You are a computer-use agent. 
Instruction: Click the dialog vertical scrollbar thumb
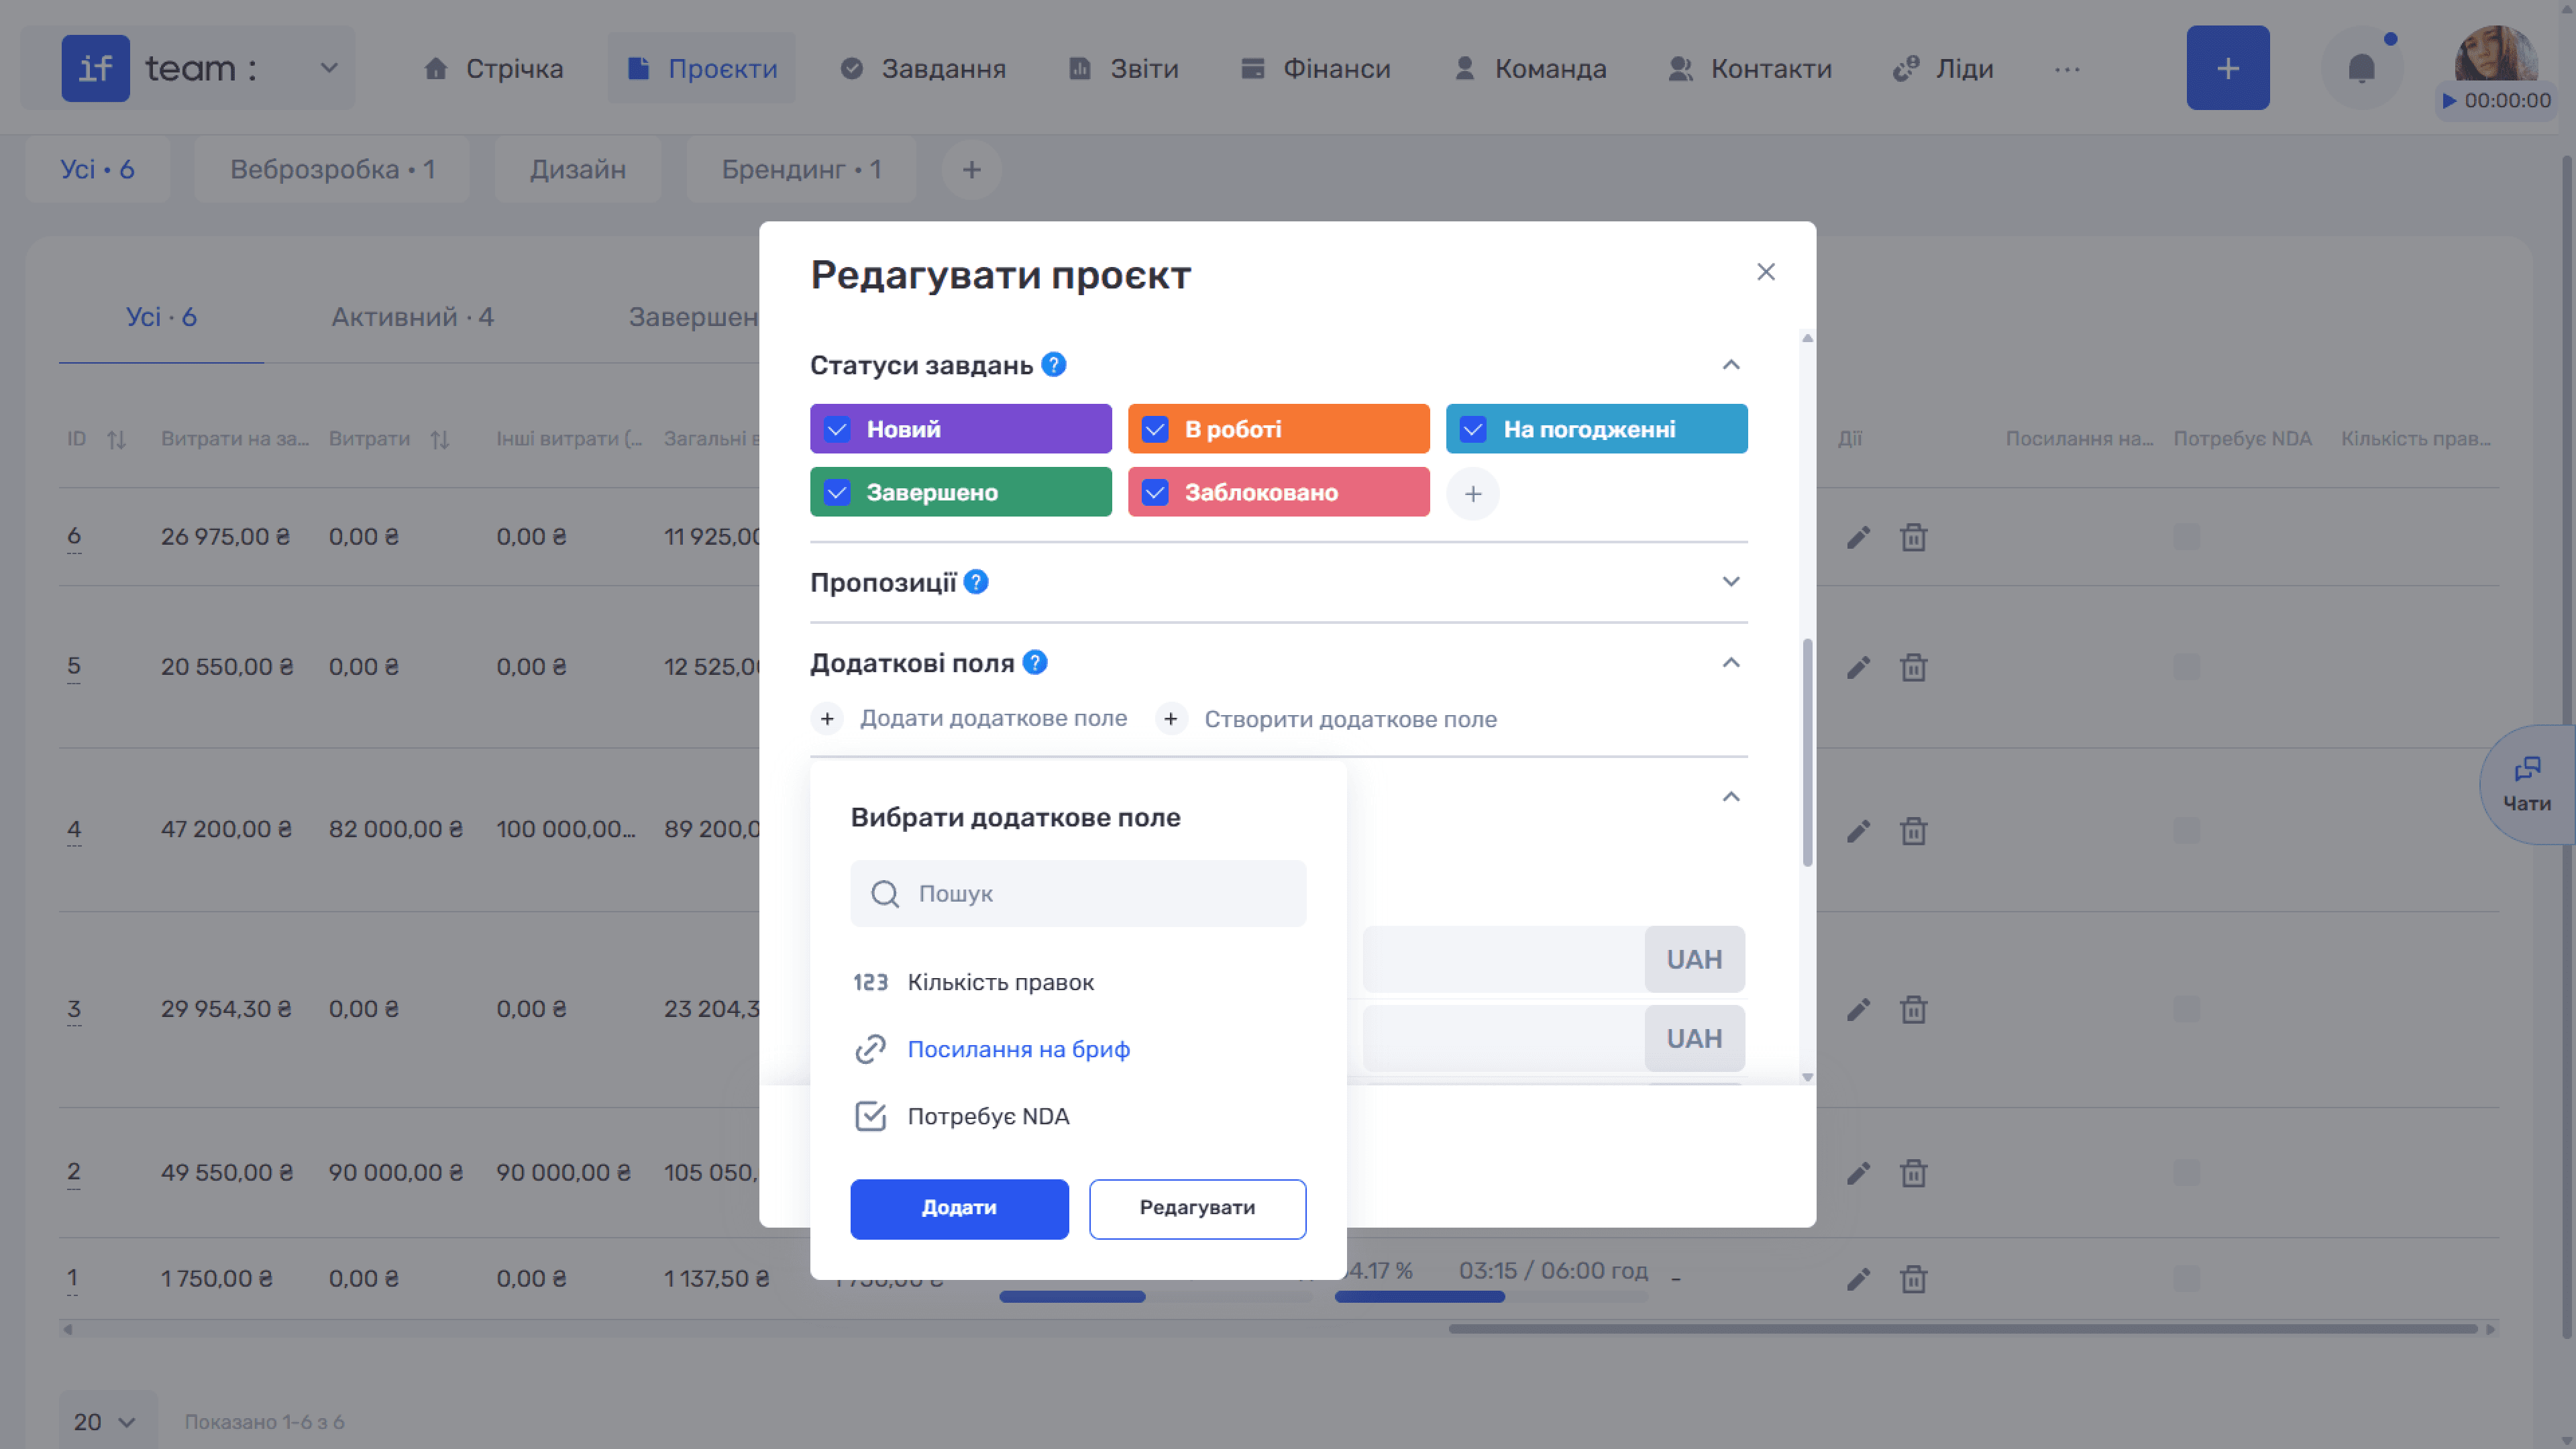(x=1807, y=752)
